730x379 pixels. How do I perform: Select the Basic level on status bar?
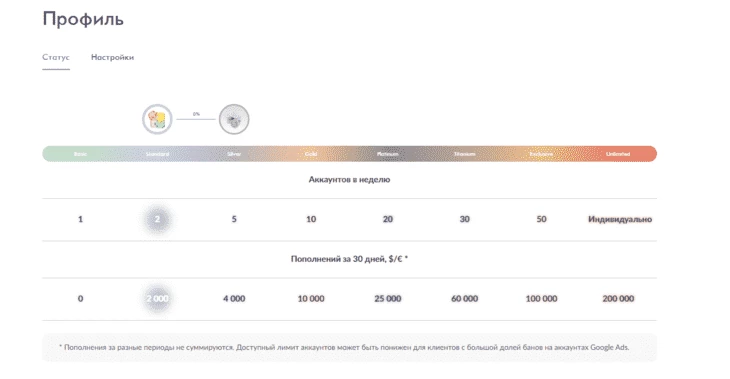coord(81,154)
